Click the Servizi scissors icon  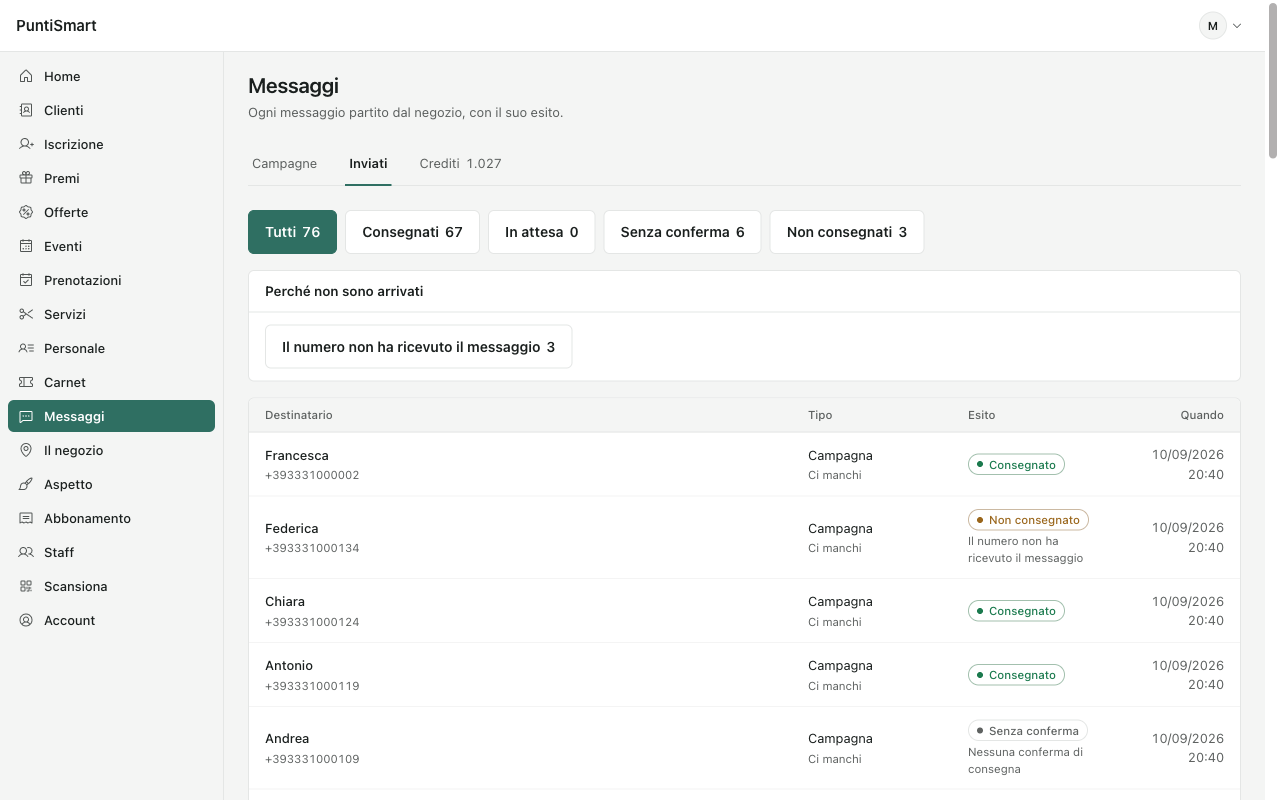26,314
